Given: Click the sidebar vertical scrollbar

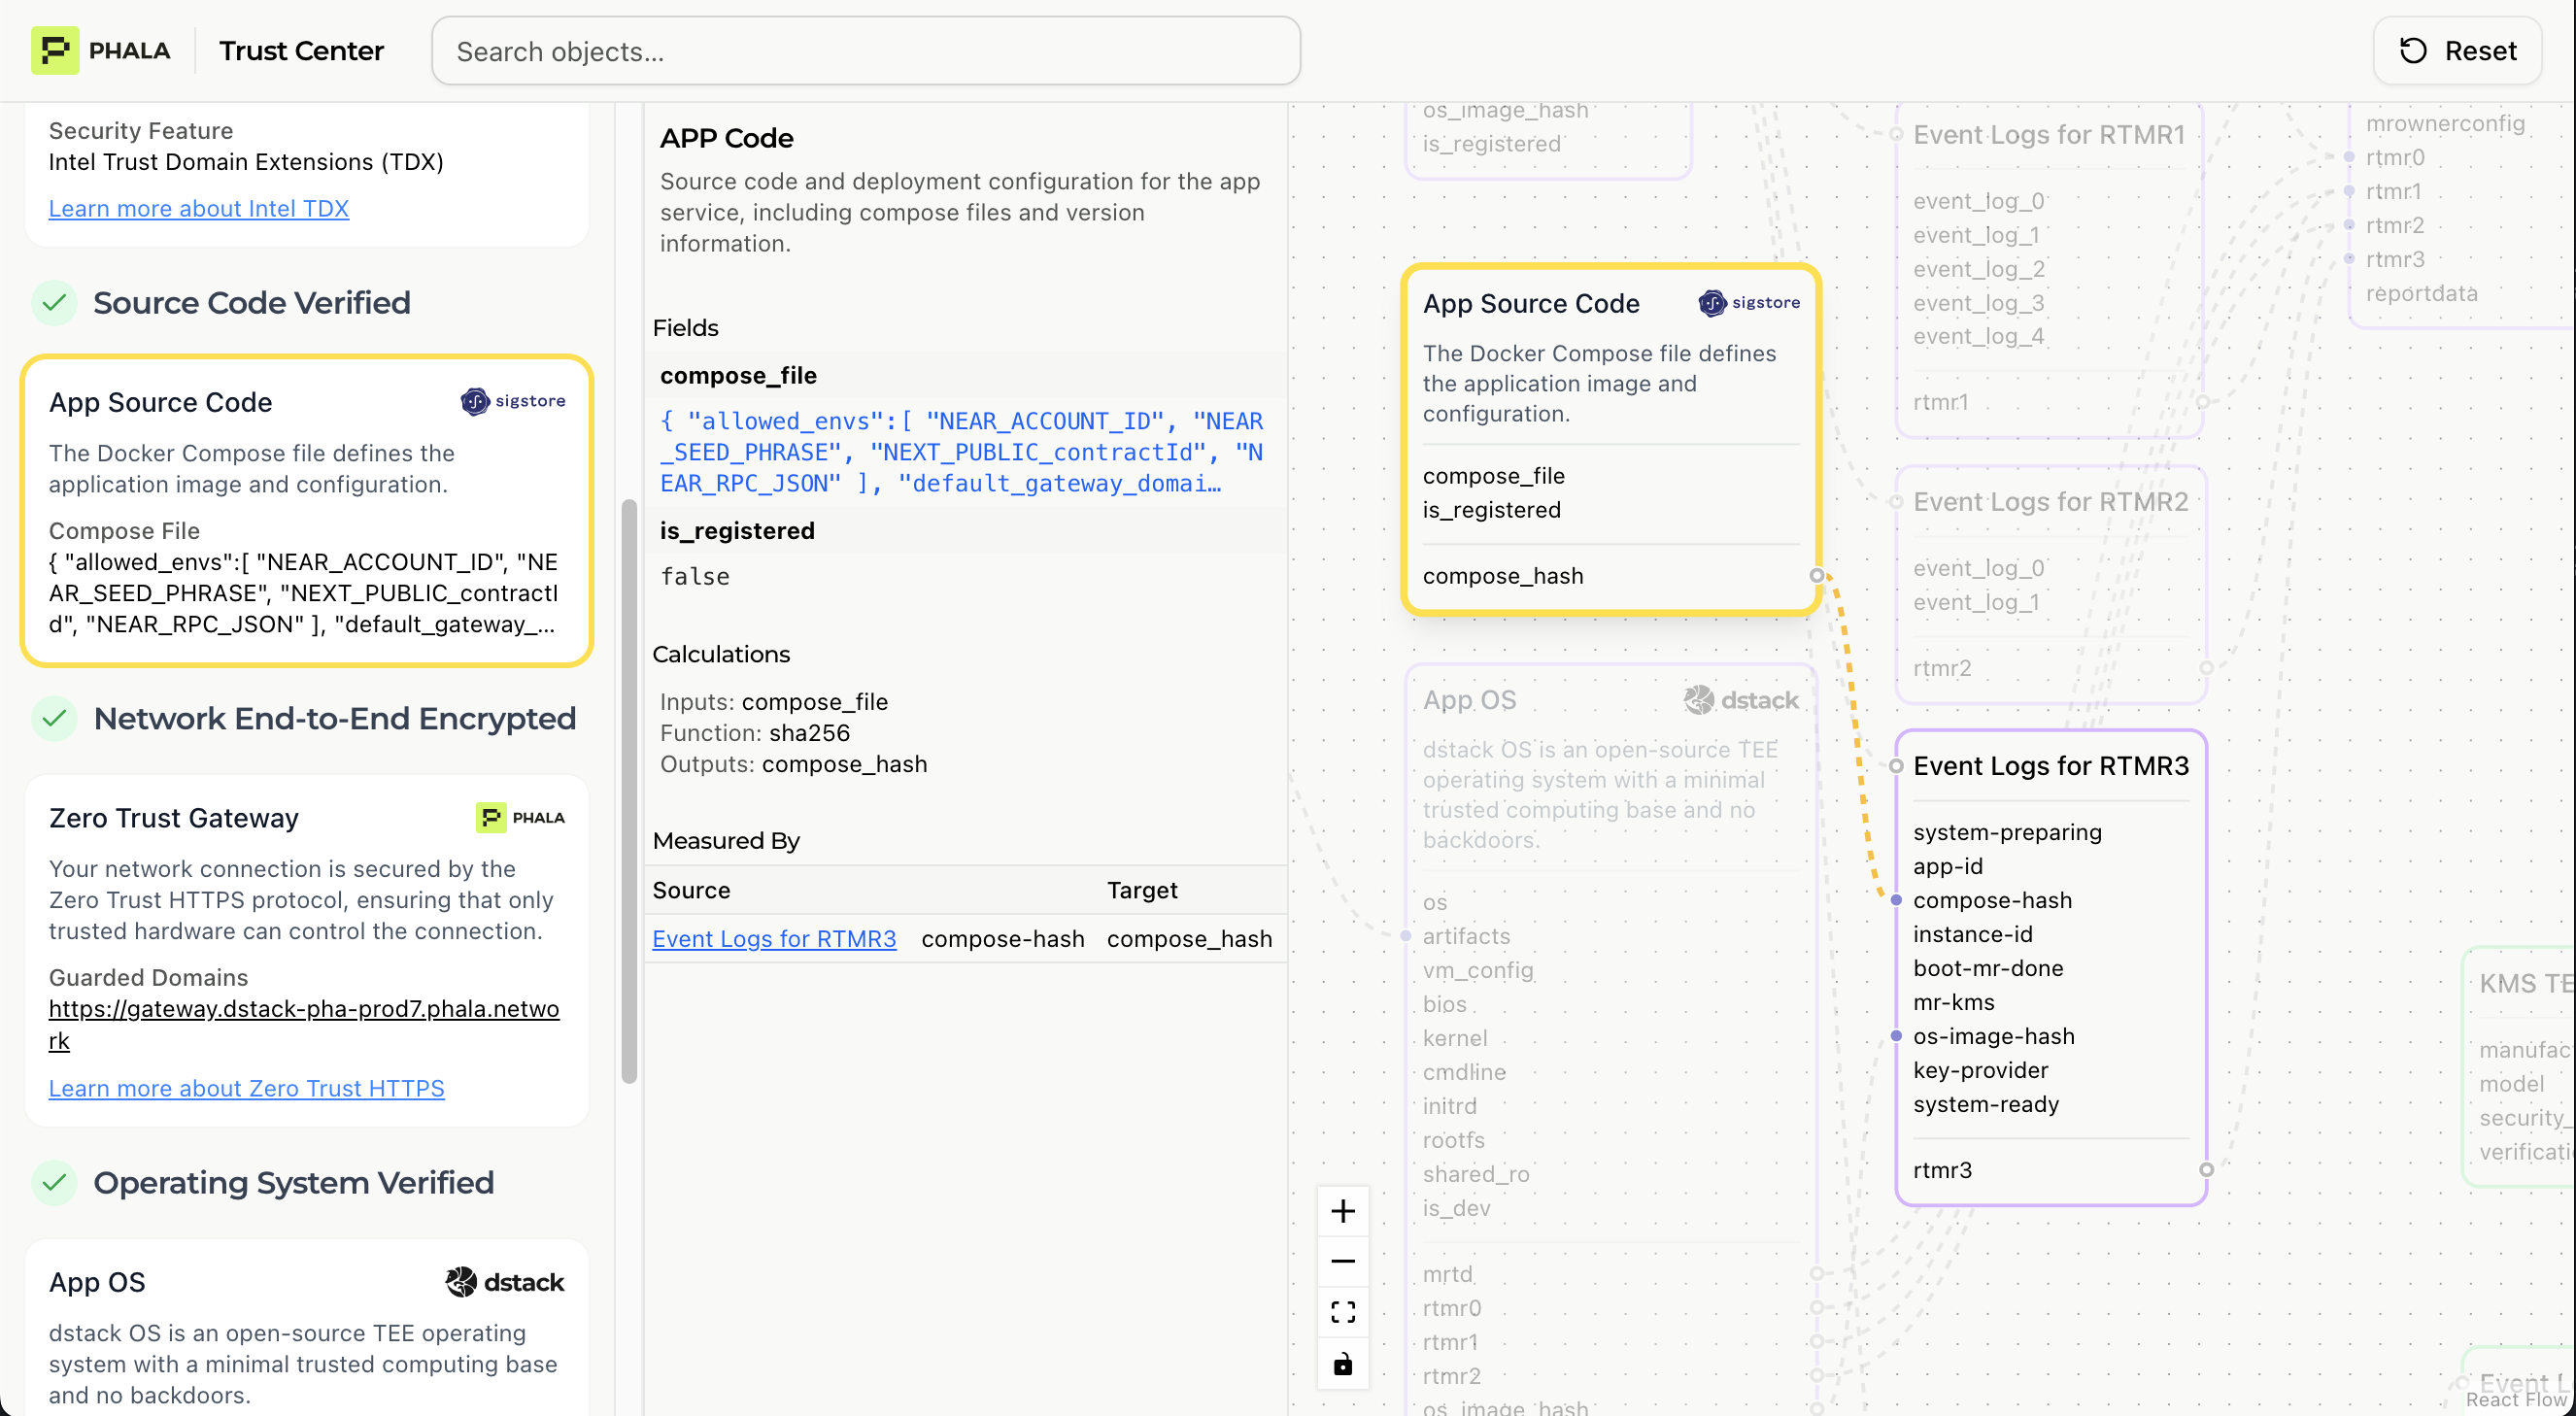Looking at the screenshot, I should pyautogui.click(x=629, y=790).
